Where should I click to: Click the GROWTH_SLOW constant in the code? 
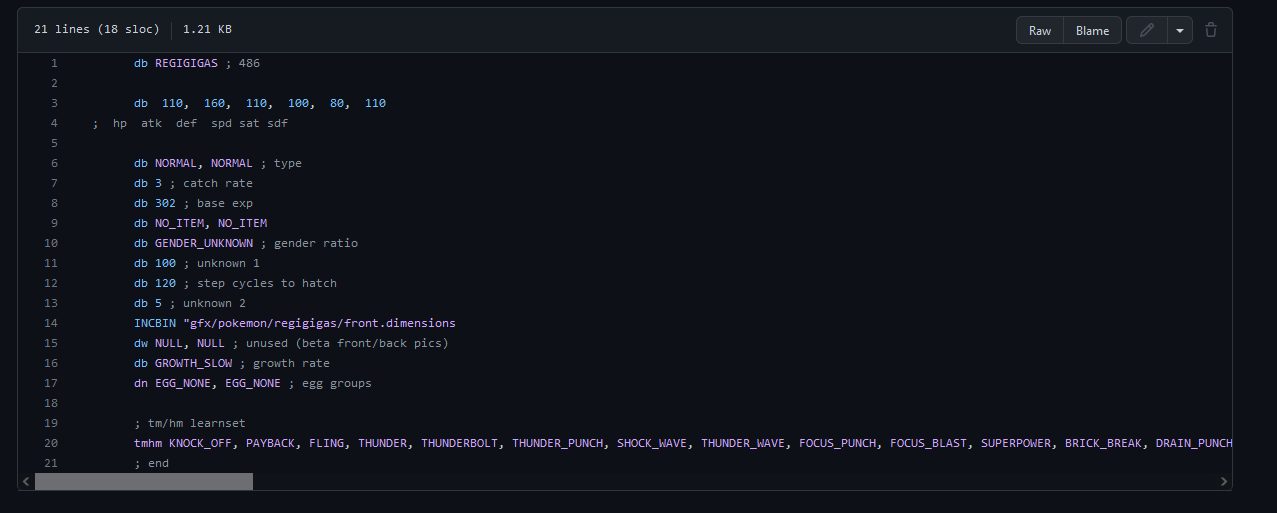(x=193, y=363)
